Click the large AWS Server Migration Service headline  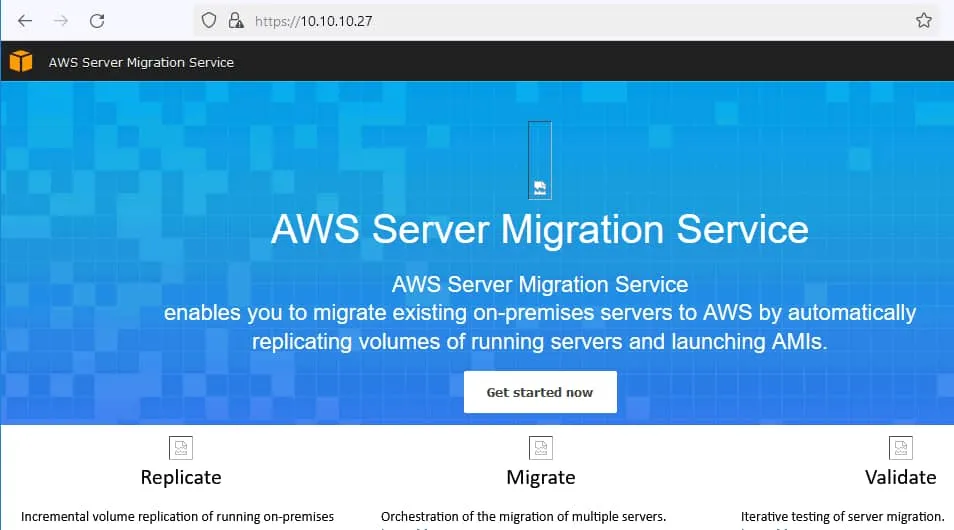539,229
